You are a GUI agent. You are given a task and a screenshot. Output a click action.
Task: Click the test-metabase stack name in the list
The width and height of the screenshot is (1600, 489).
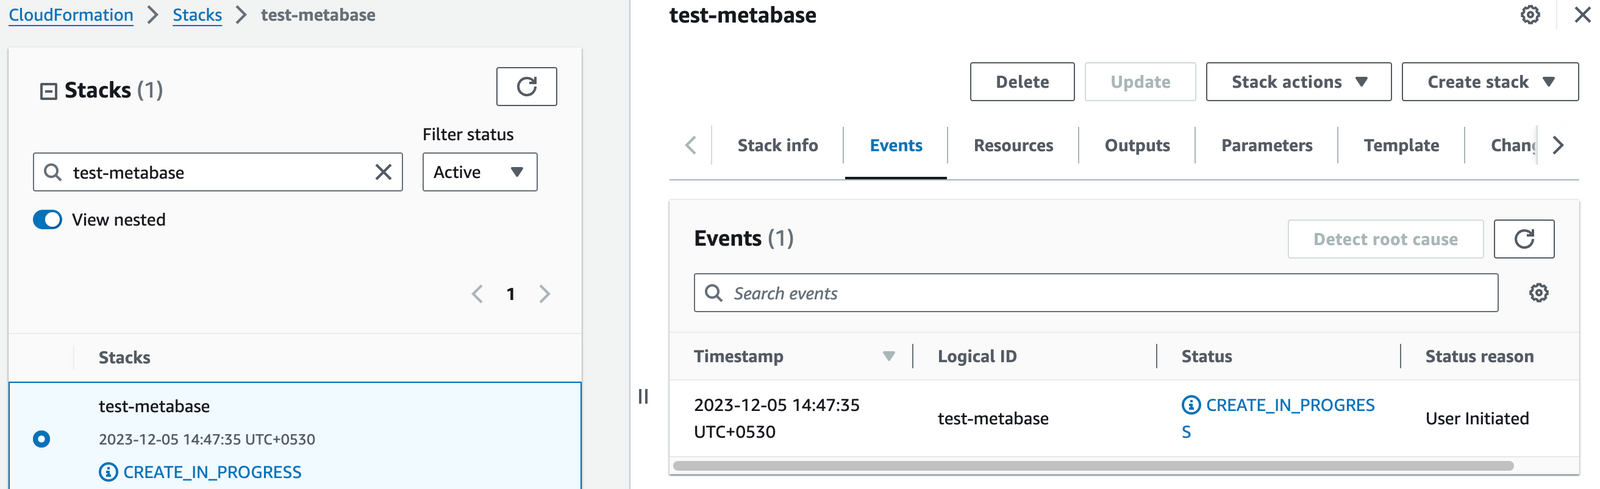click(154, 406)
